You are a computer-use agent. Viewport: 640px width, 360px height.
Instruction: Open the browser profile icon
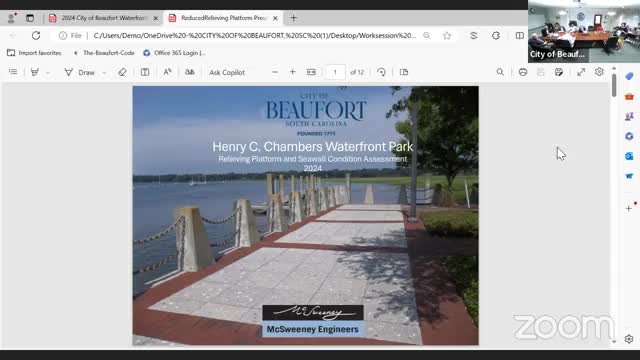click(x=11, y=18)
